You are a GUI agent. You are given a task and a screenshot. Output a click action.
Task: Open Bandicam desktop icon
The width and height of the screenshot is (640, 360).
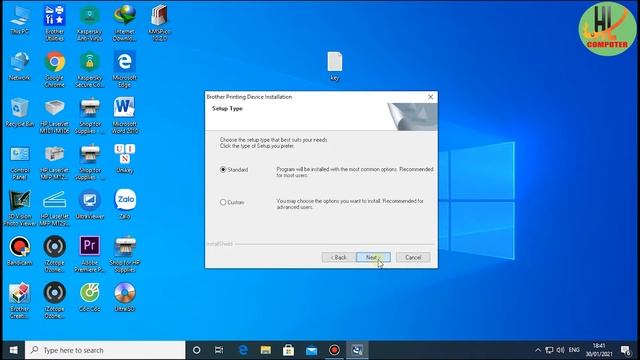point(20,251)
